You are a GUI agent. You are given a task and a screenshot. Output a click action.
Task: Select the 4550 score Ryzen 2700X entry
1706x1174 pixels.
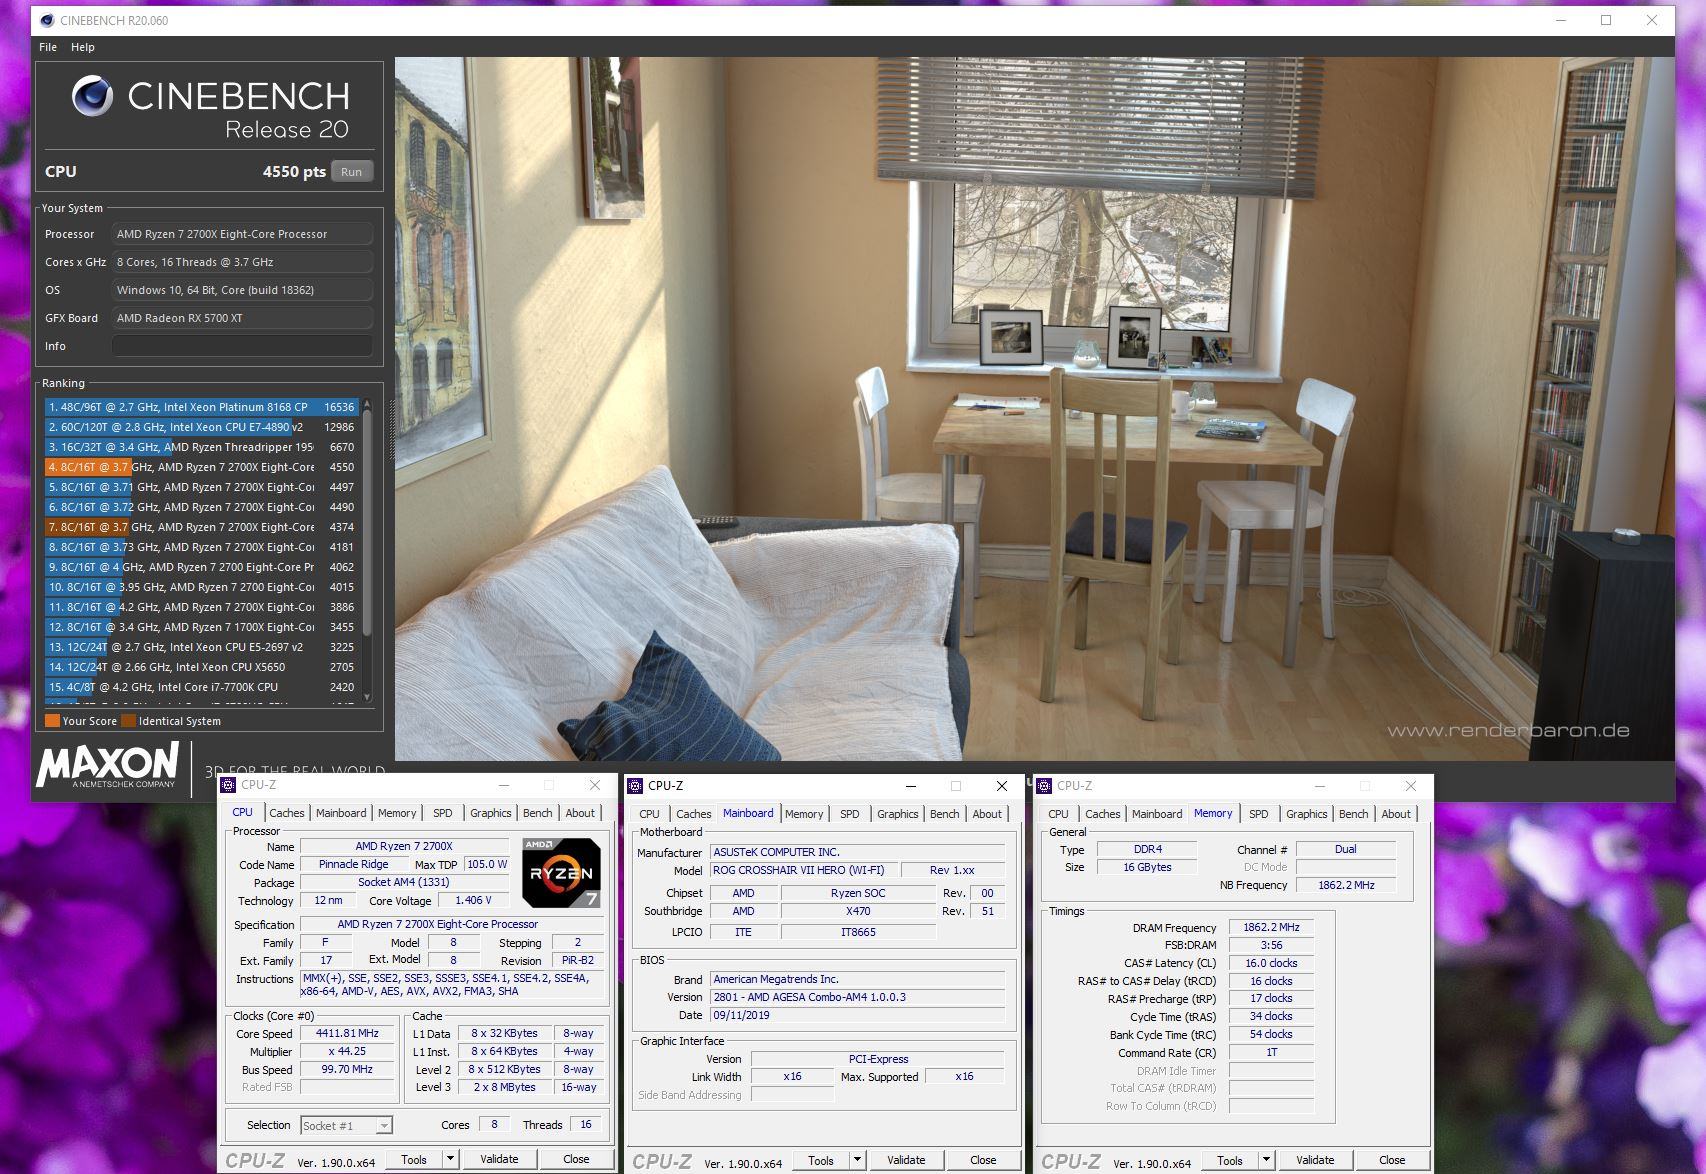coord(201,467)
